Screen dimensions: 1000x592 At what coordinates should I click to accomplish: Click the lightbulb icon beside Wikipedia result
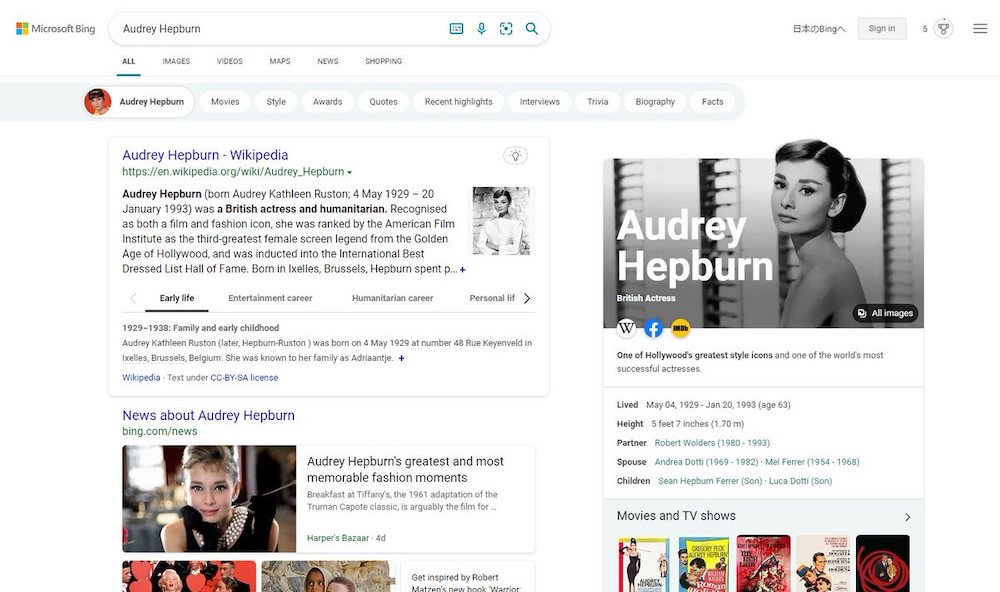coord(515,155)
